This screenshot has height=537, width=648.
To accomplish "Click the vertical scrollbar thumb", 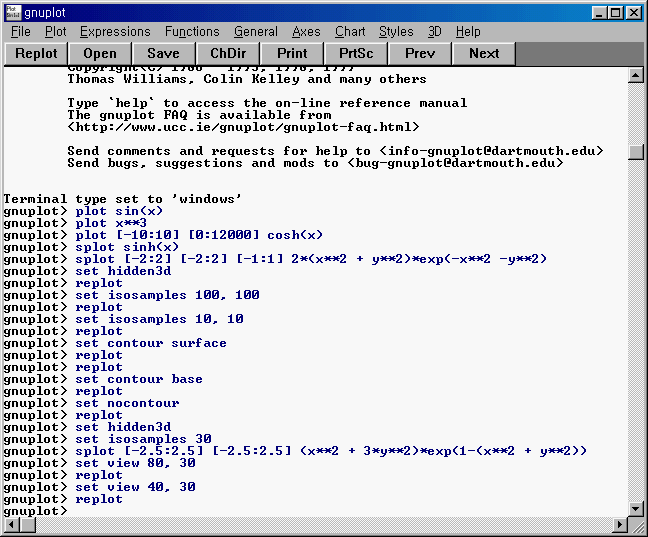I will [636, 152].
